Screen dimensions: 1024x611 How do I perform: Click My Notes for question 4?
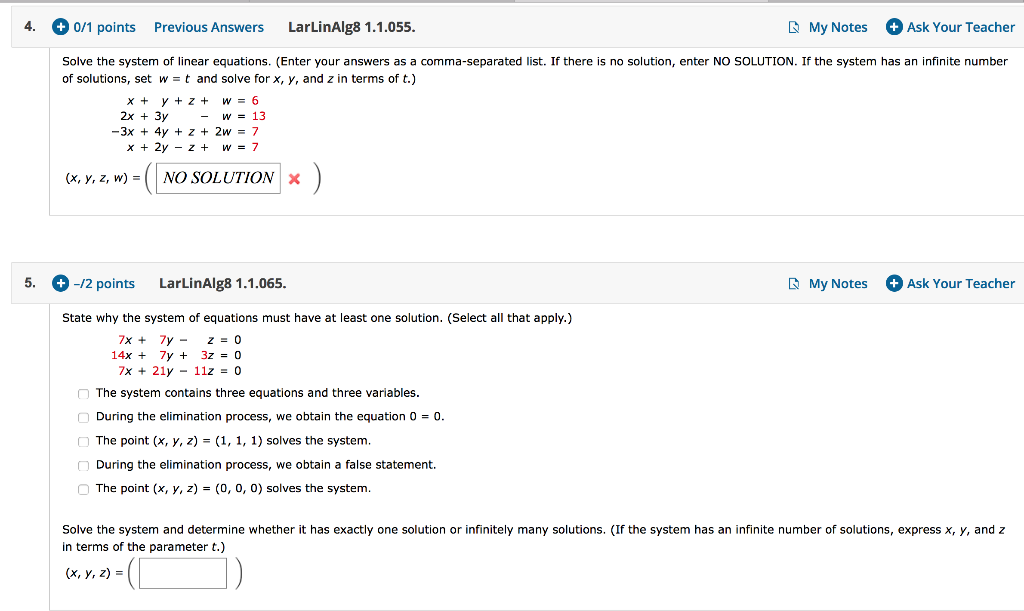(x=836, y=27)
